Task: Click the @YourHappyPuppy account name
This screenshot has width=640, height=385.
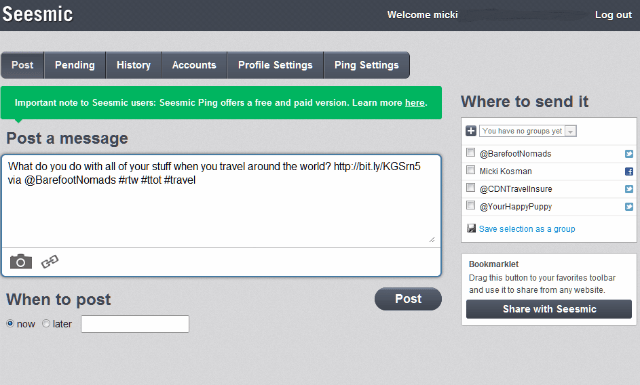Action: (x=516, y=207)
